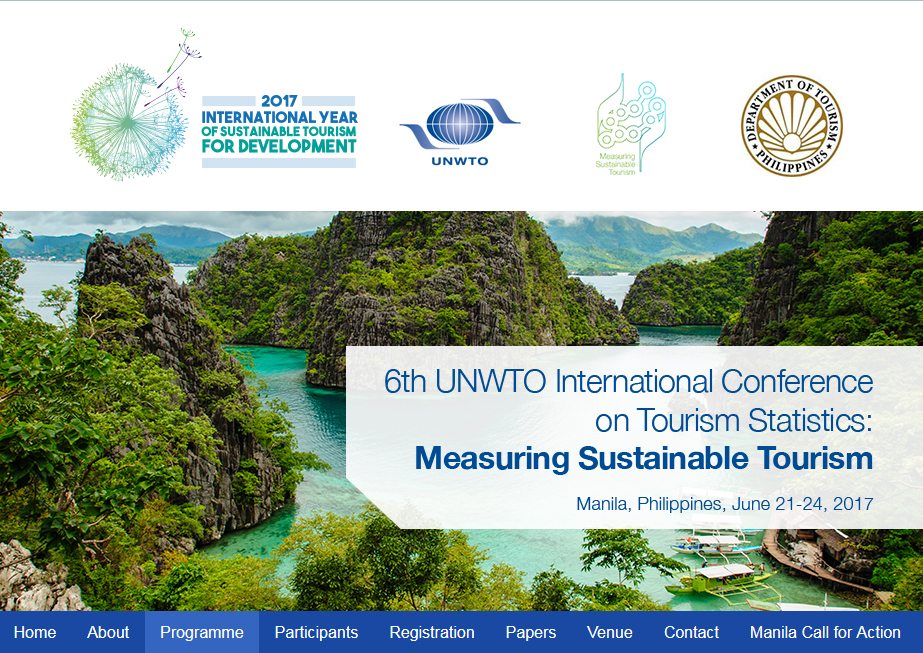Click the Manila, Philippines date text
Viewport: 923px width, 653px height.
click(724, 503)
